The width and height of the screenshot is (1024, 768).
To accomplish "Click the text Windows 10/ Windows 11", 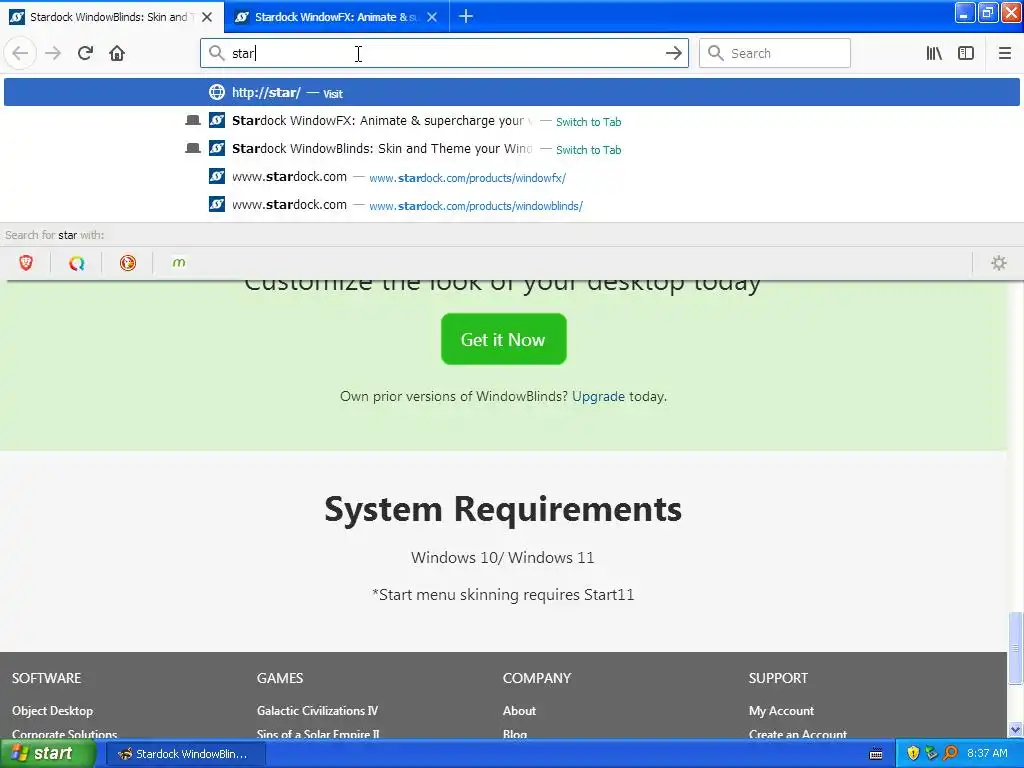I will tap(502, 558).
